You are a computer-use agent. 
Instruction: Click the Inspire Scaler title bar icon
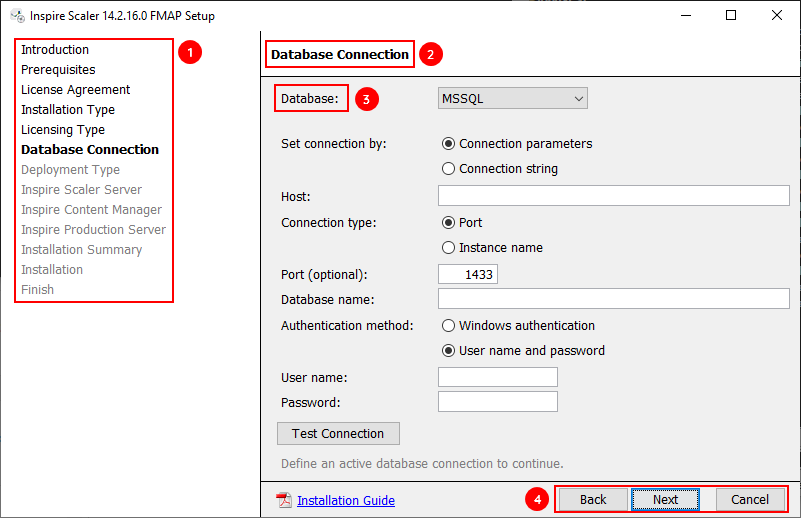click(x=17, y=16)
